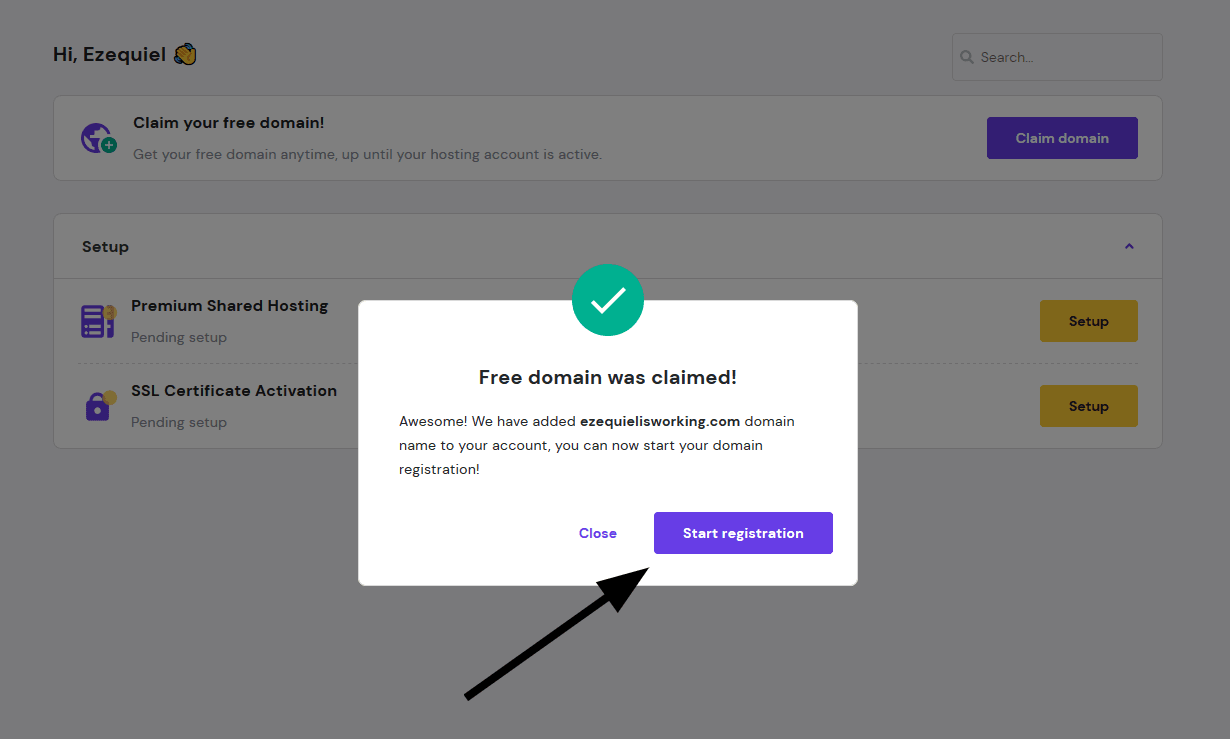
Task: Click the magnifier icon in search box
Action: [x=967, y=57]
